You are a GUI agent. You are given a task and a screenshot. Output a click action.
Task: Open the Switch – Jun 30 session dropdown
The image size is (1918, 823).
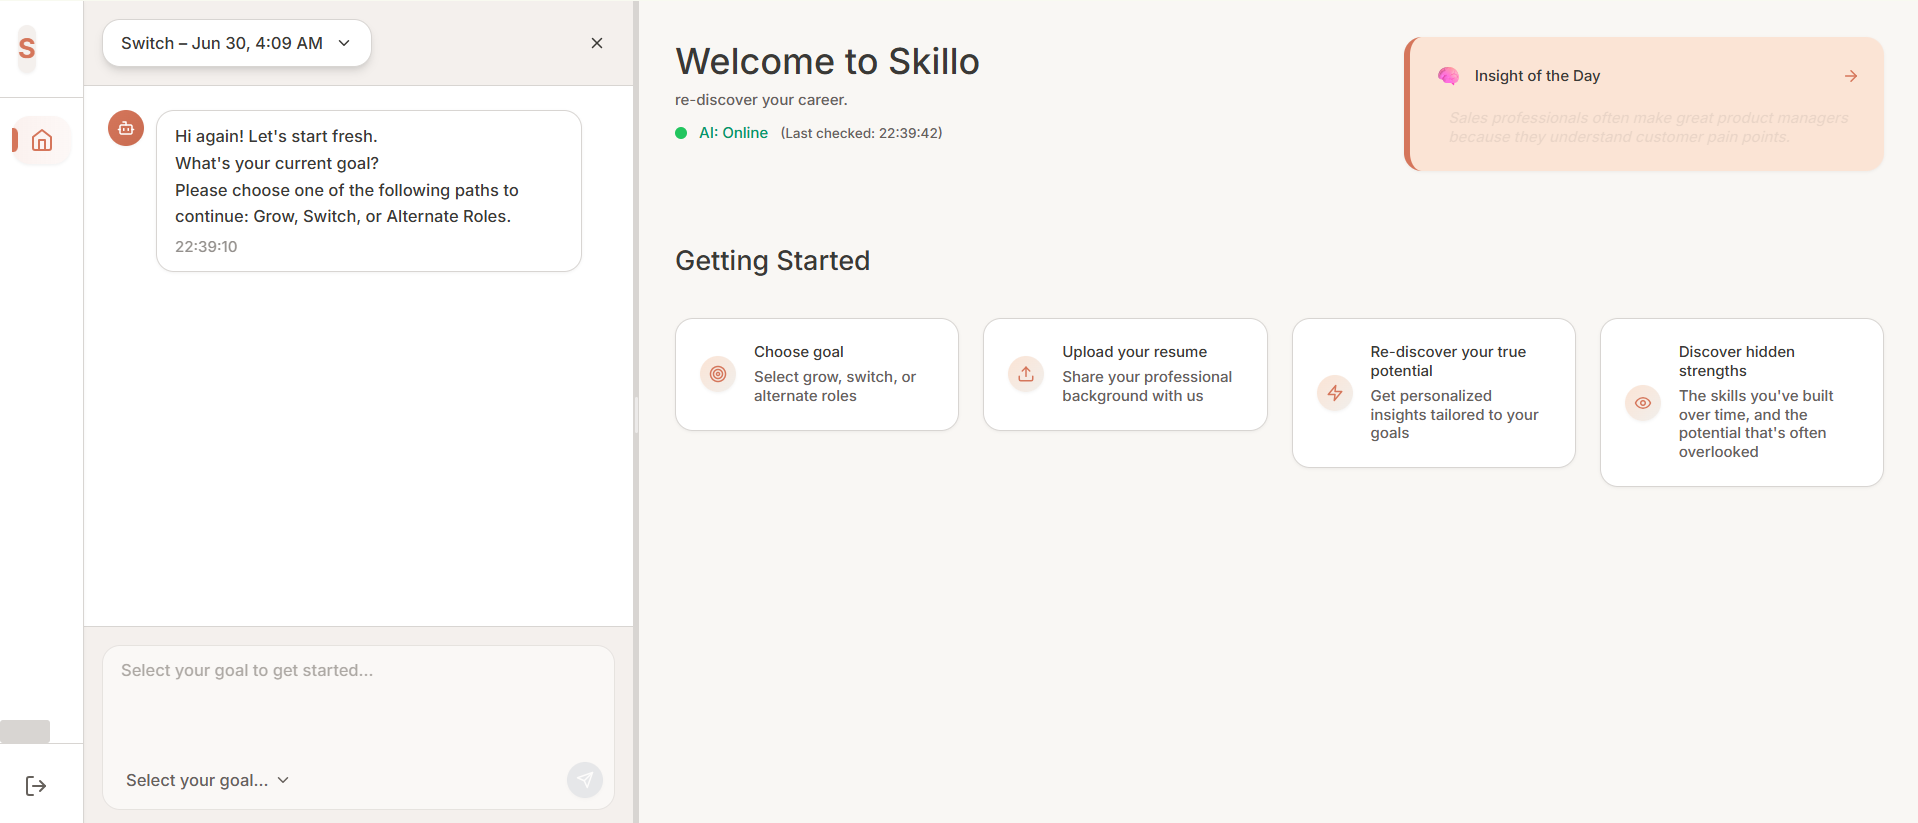coord(237,43)
